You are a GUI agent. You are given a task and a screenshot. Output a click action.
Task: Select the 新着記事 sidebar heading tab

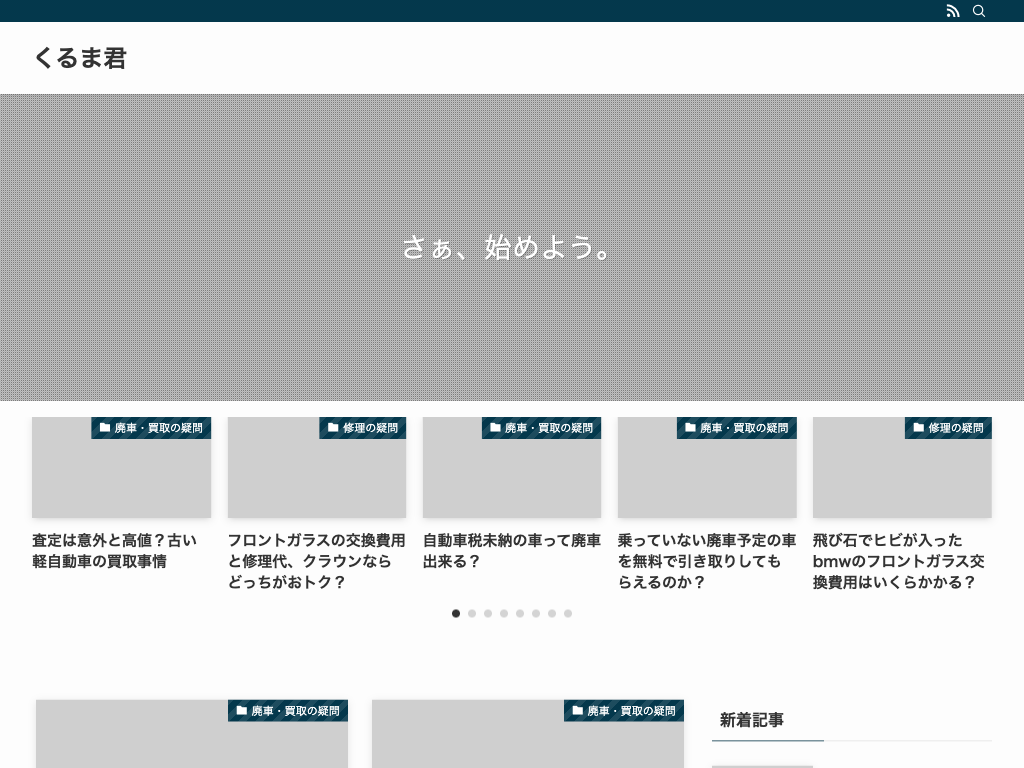pyautogui.click(x=752, y=720)
